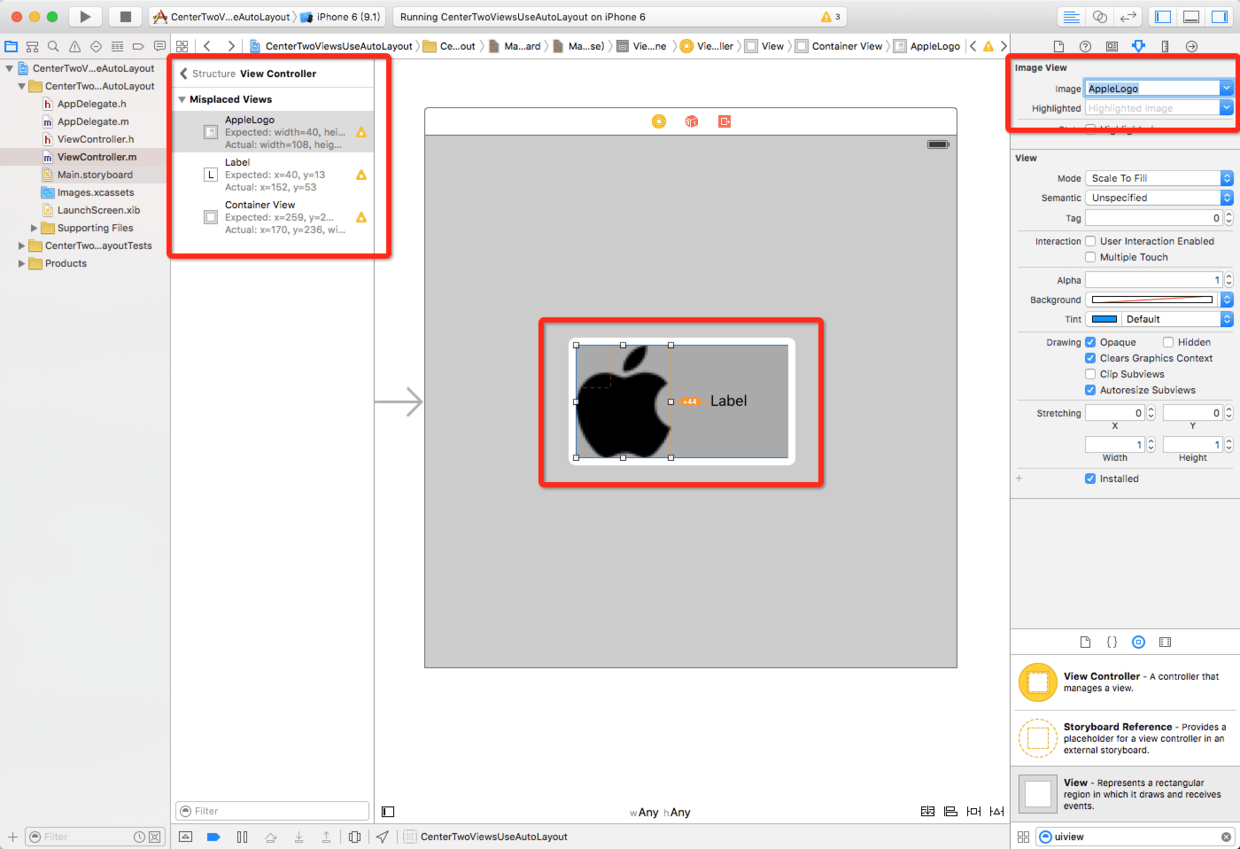1240x849 pixels.
Task: Show the Code Snippet library
Action: click(1112, 642)
